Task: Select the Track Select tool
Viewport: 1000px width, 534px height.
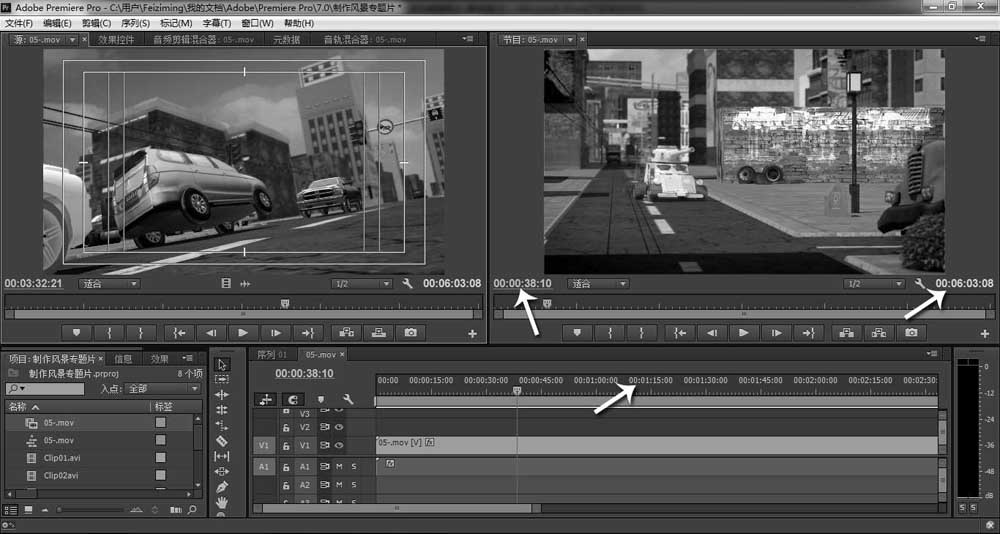Action: coord(222,380)
